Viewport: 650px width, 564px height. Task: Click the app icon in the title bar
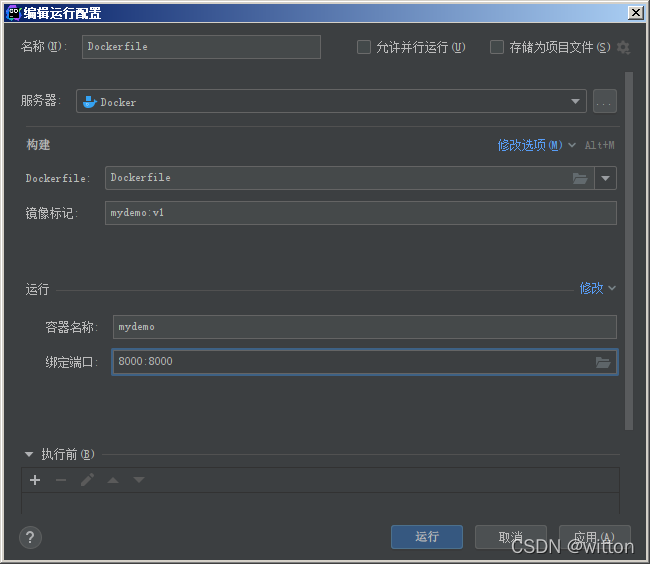click(x=13, y=13)
